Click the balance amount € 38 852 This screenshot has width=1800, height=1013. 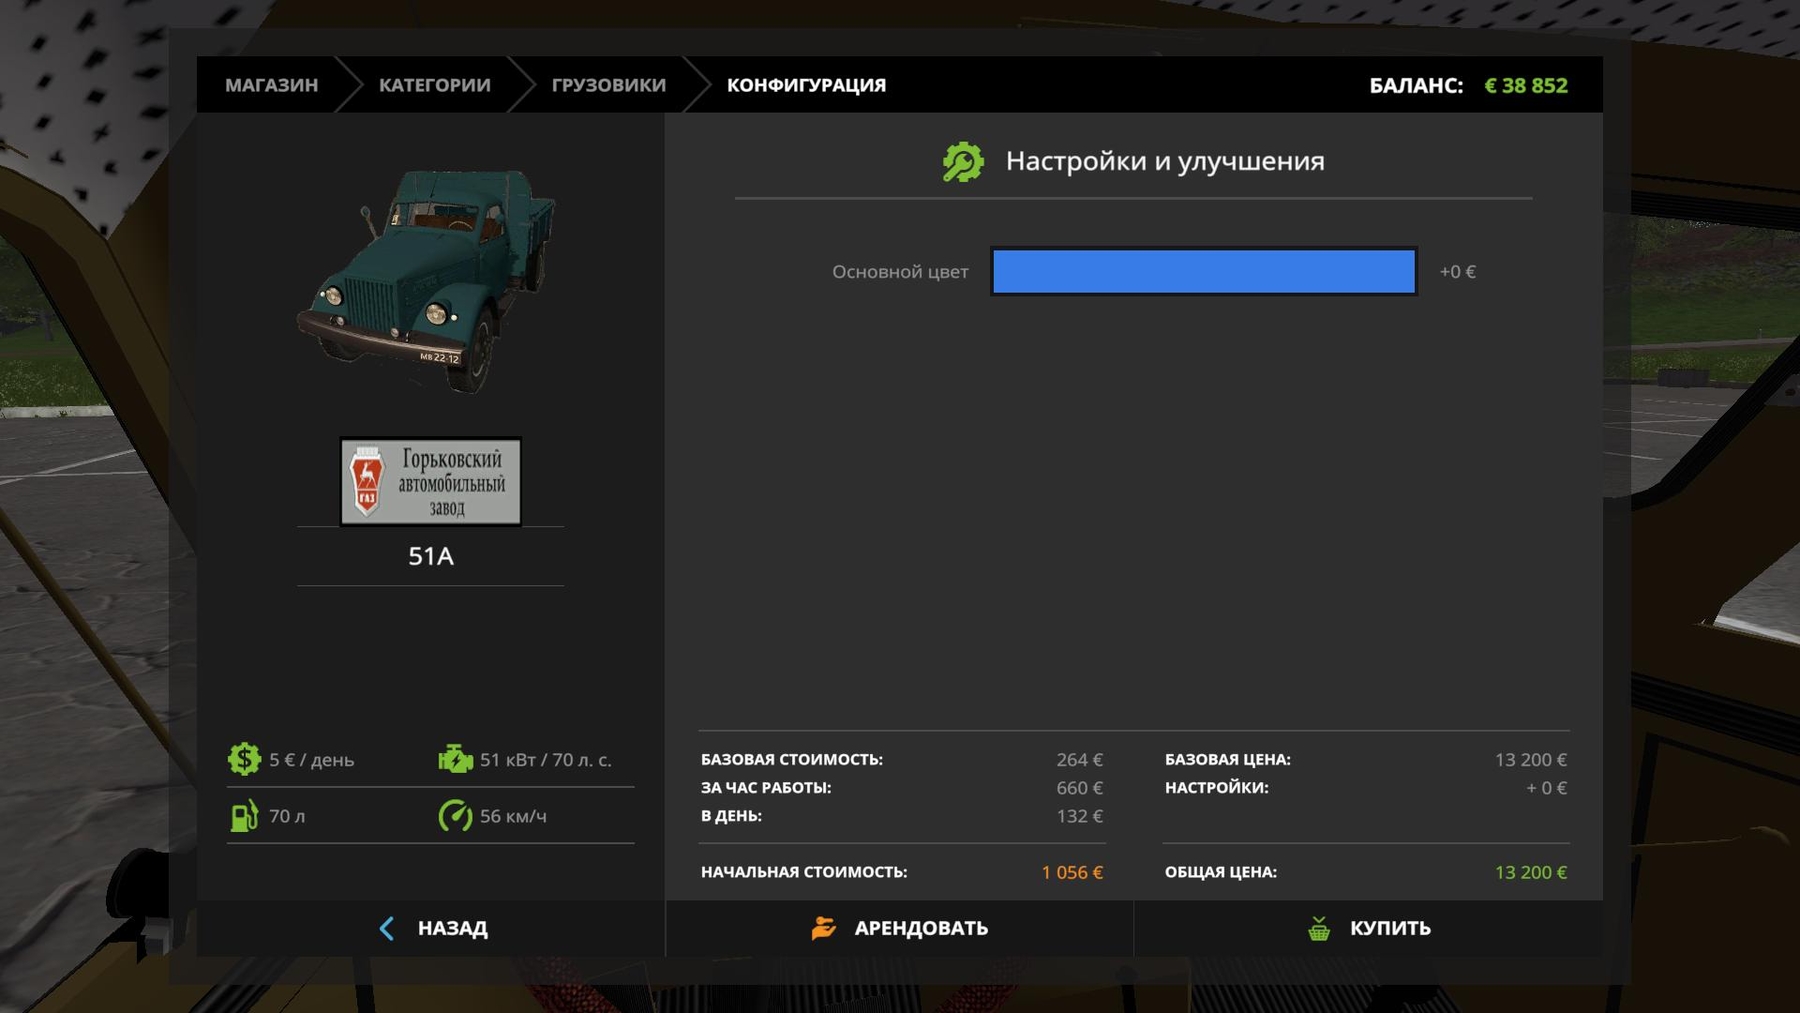coord(1525,86)
